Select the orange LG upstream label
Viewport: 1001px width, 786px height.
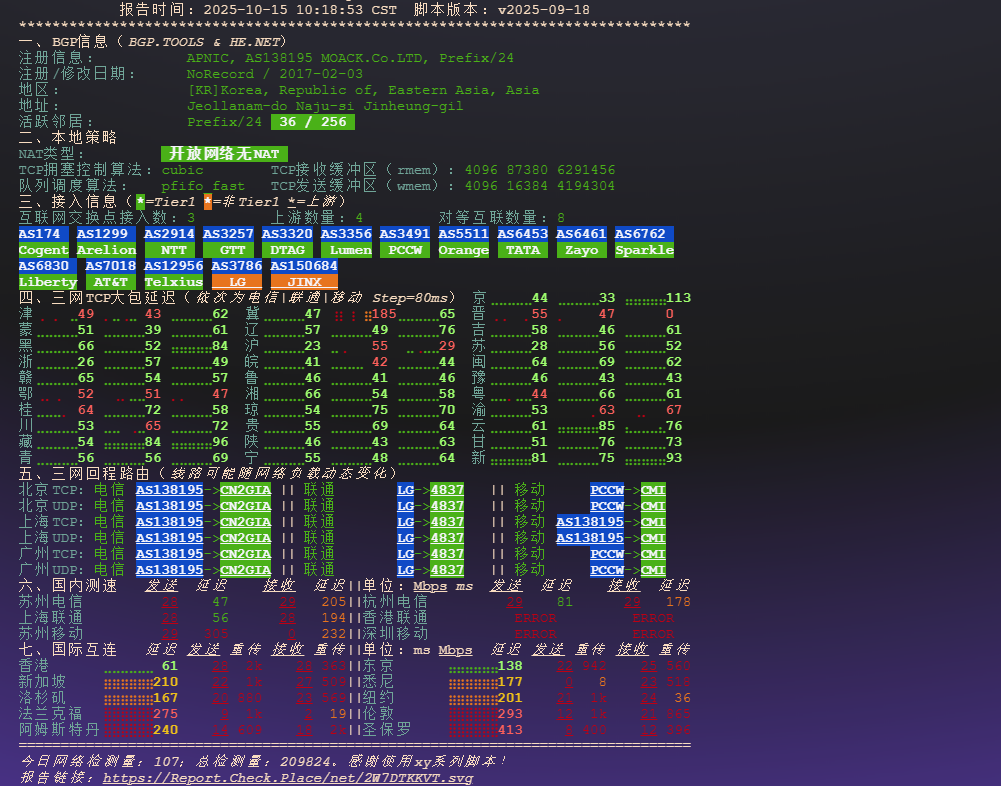click(x=237, y=282)
